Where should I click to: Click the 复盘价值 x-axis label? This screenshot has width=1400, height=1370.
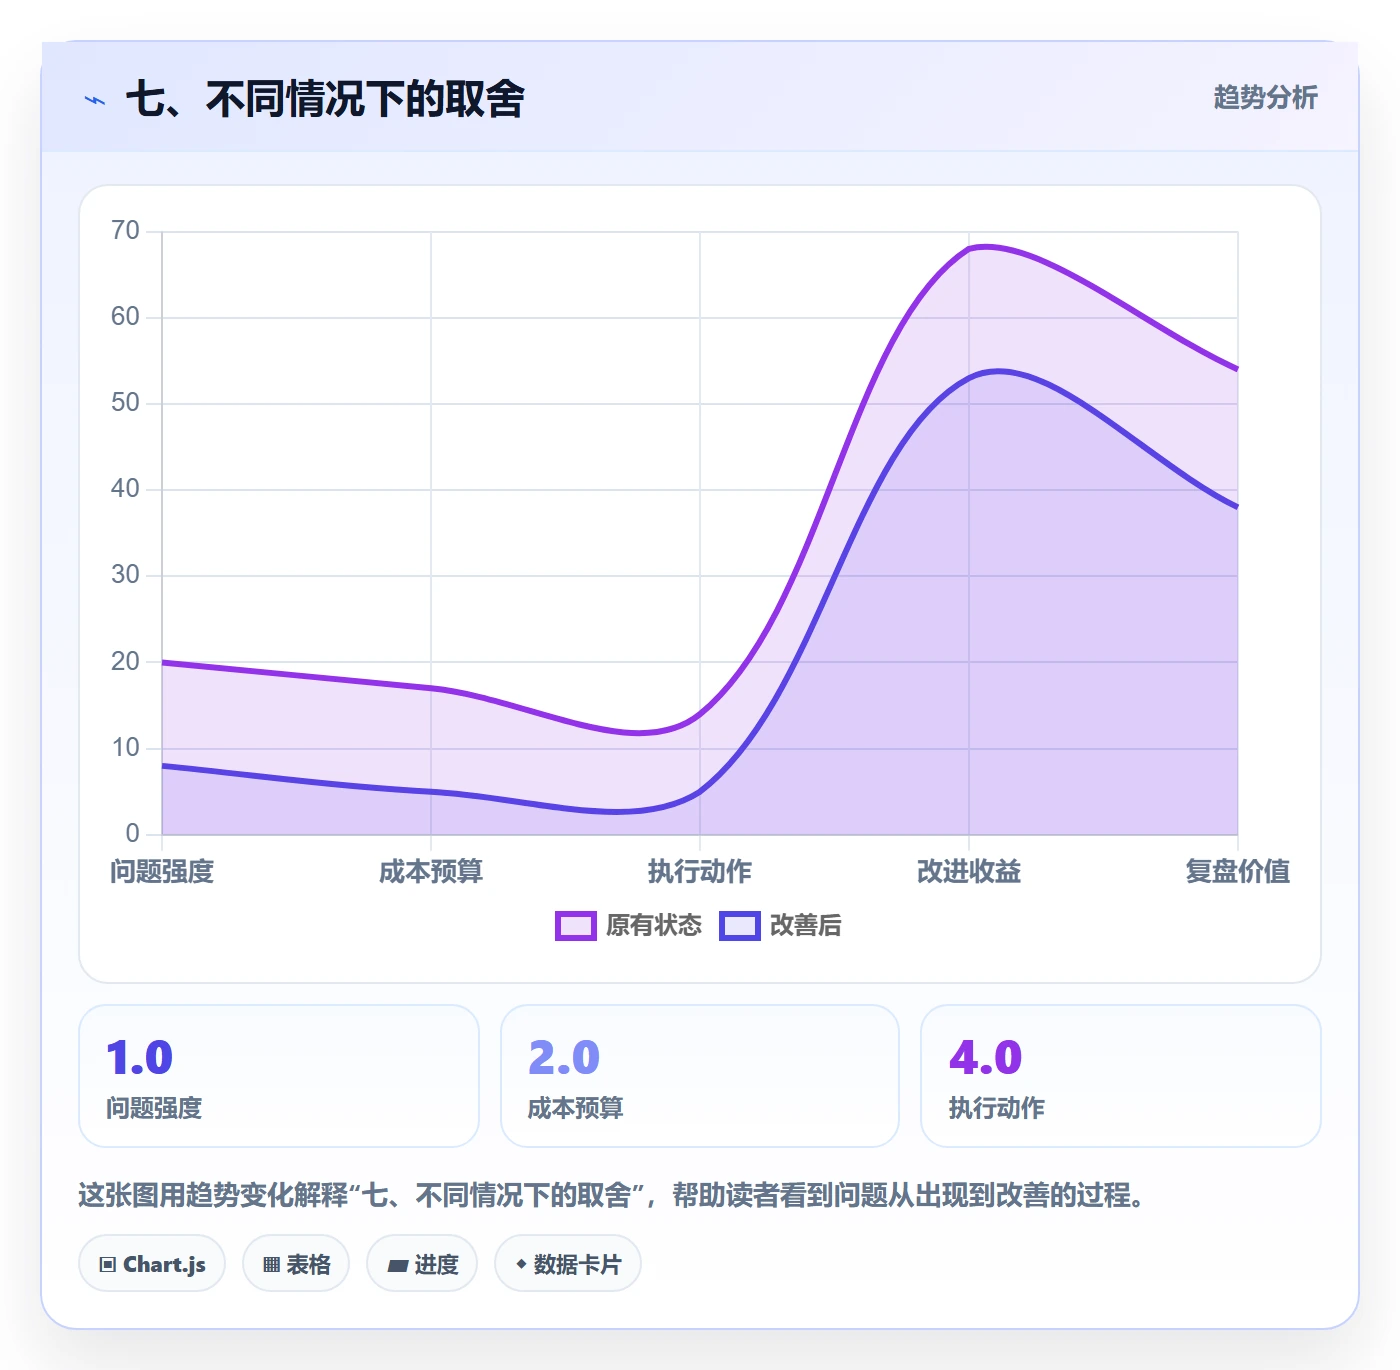click(x=1237, y=872)
